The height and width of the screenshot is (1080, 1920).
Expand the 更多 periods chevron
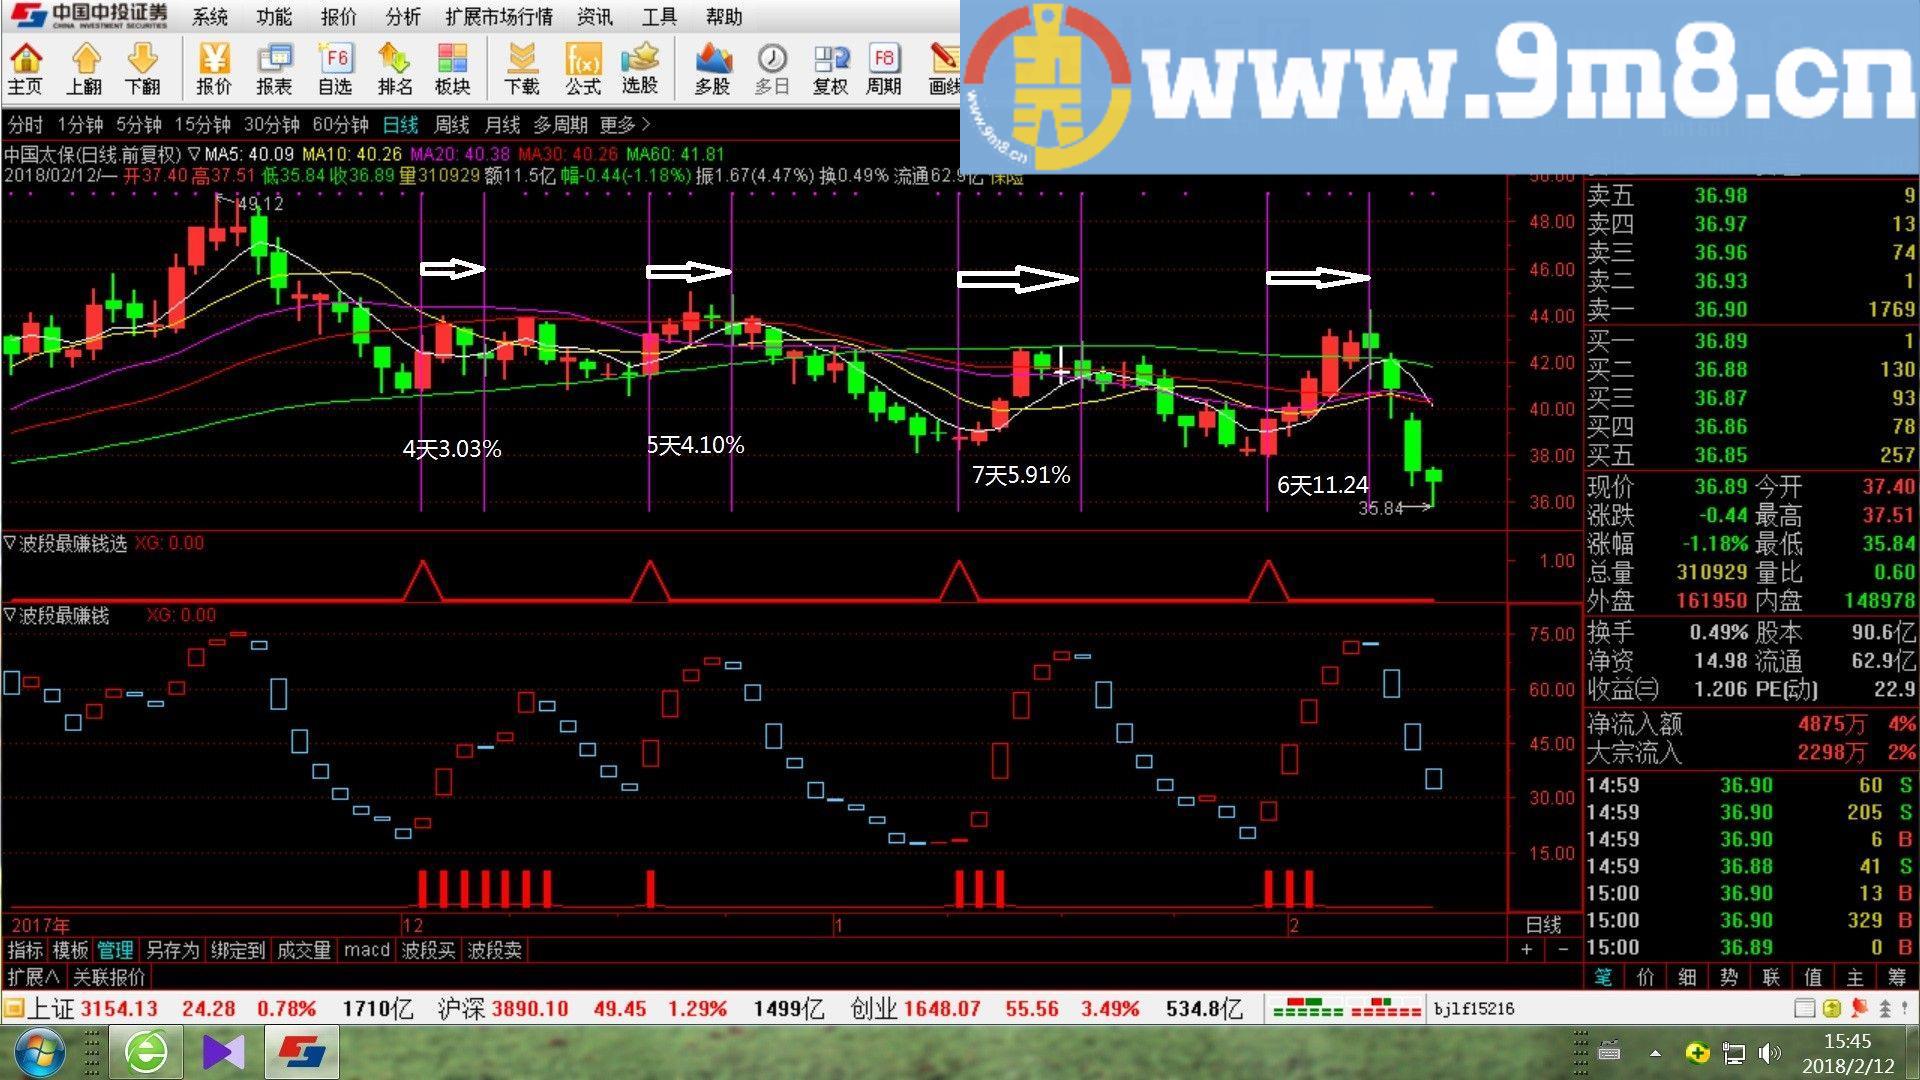tap(646, 125)
